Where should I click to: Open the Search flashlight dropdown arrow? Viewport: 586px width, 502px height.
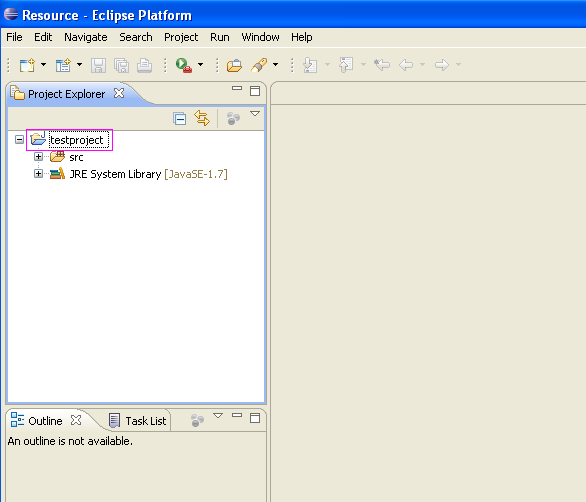(x=275, y=65)
